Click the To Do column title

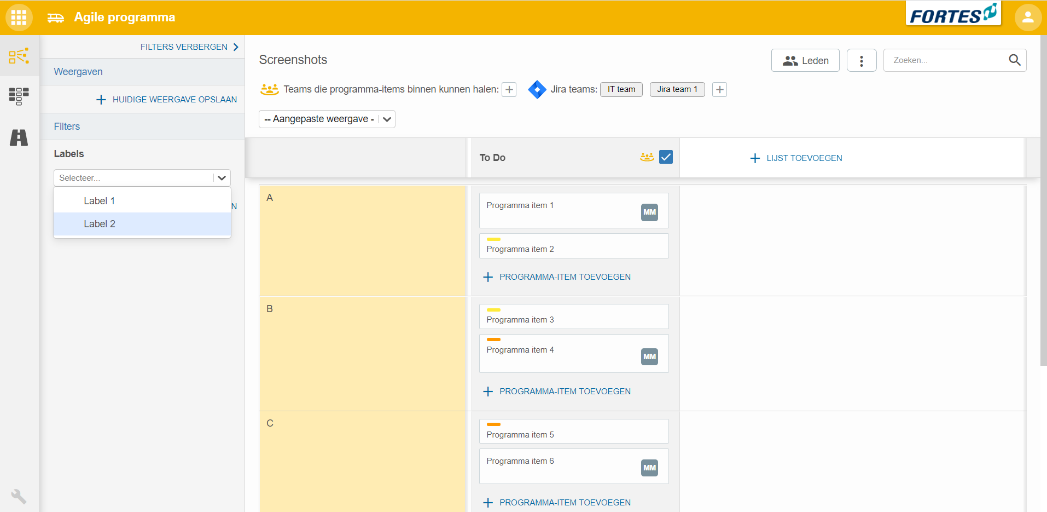(x=492, y=158)
